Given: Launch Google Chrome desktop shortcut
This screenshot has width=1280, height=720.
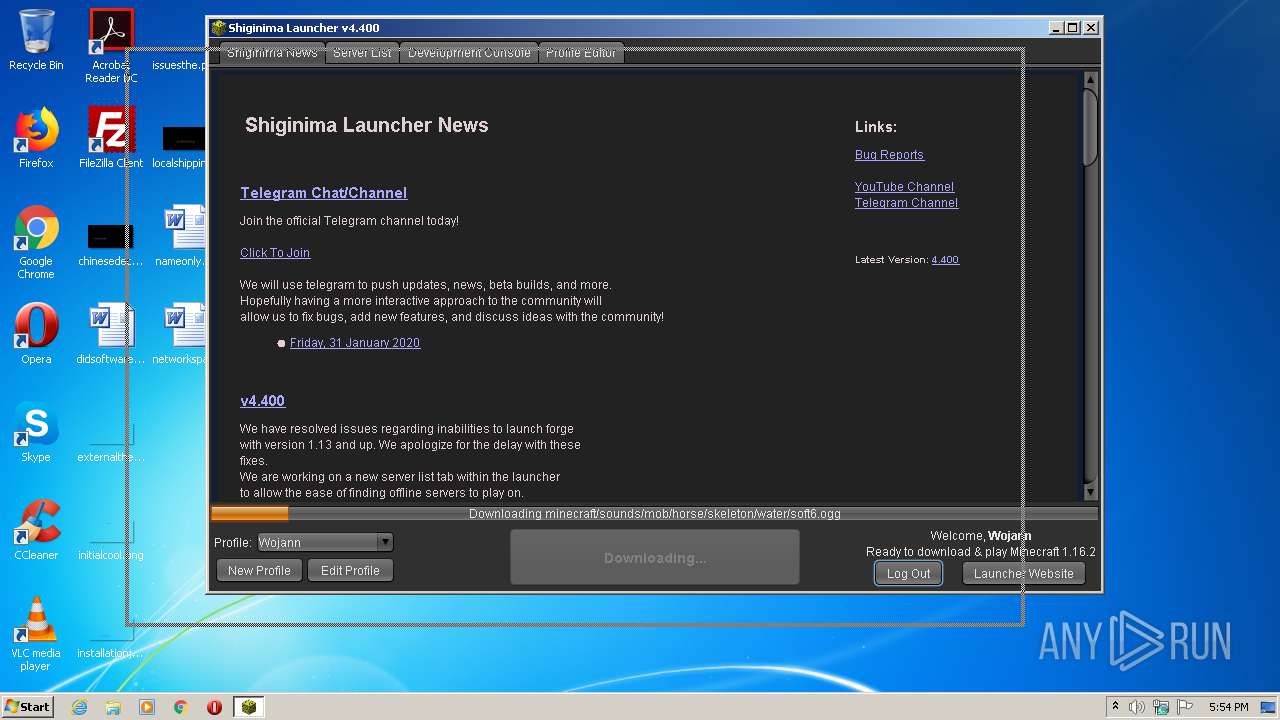Looking at the screenshot, I should tap(36, 242).
